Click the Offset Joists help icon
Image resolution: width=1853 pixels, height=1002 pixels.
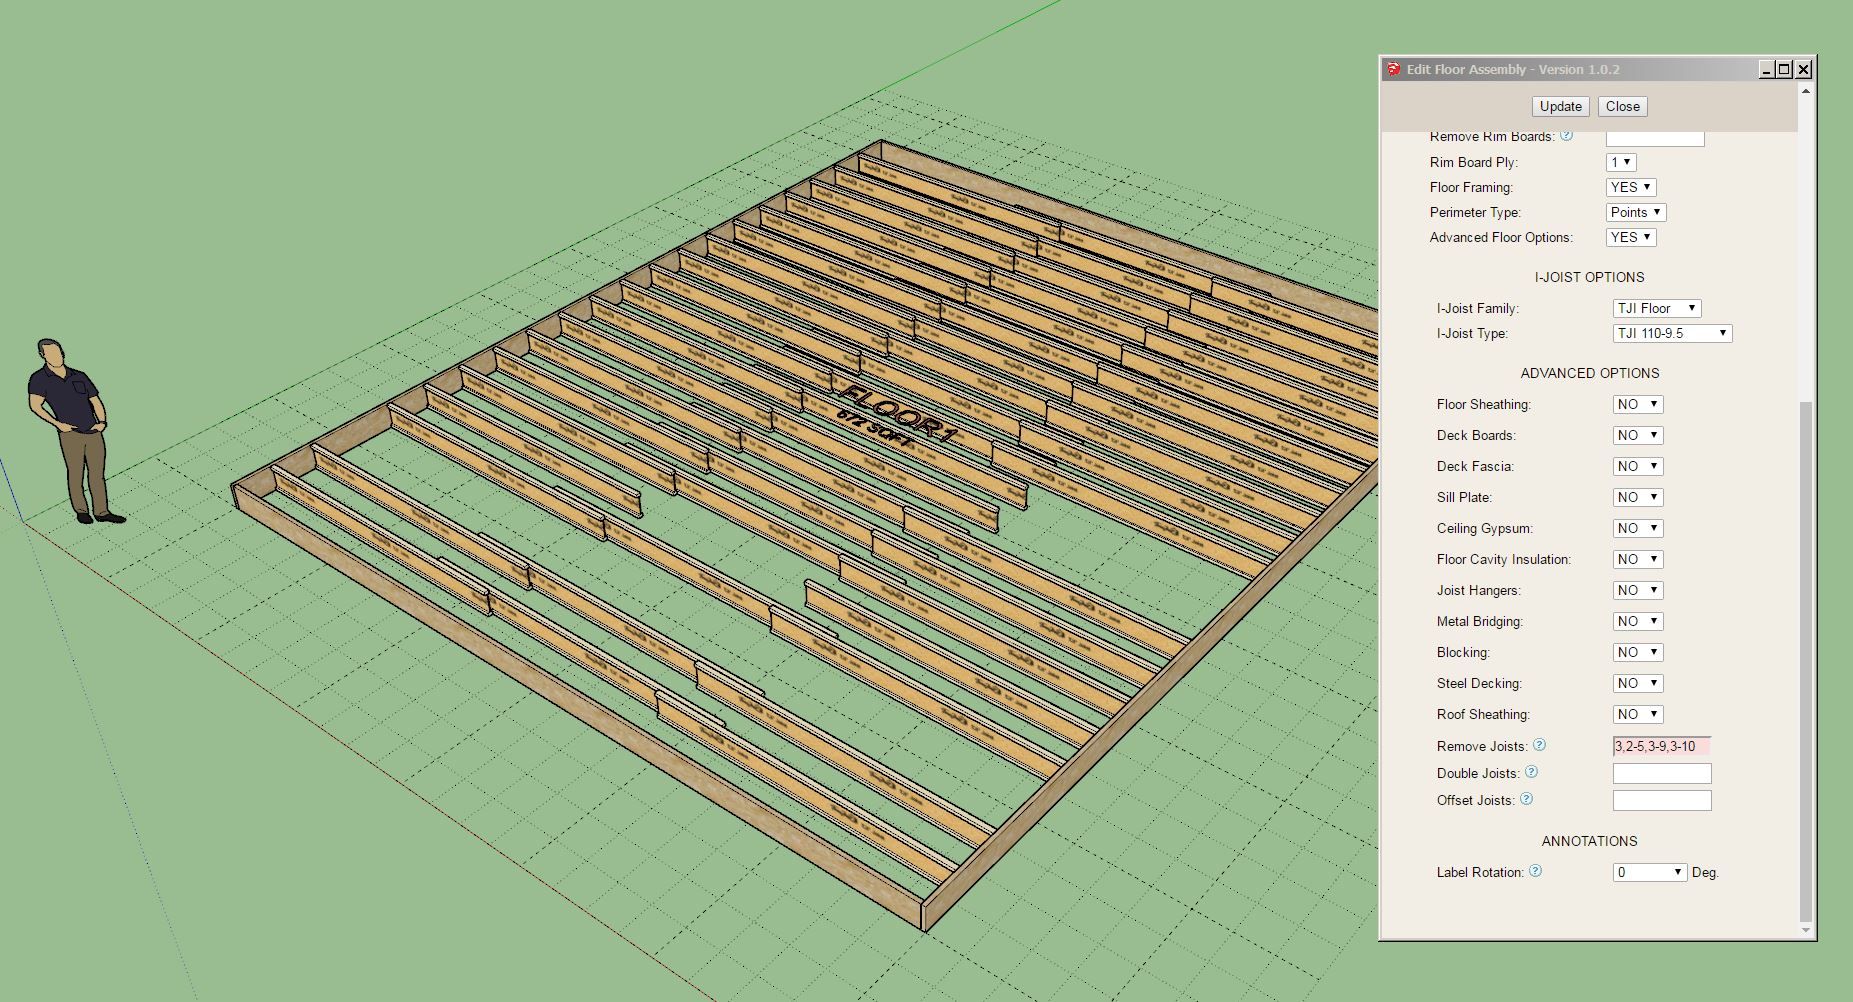coord(1526,799)
